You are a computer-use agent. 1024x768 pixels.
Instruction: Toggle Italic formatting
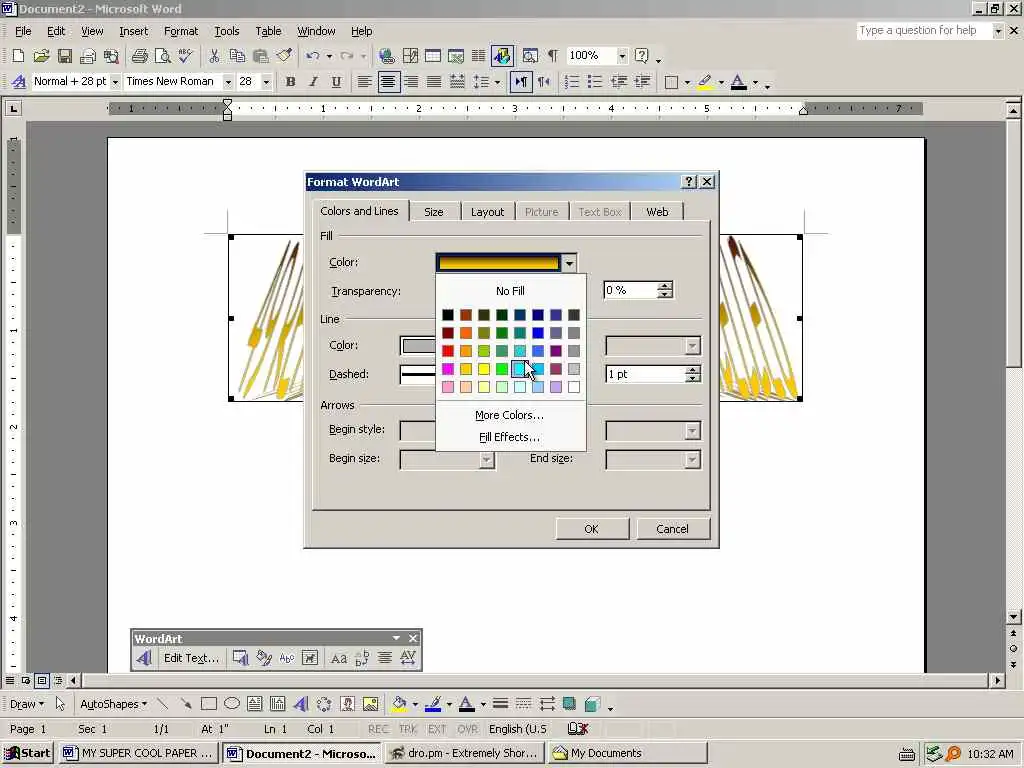tap(313, 82)
